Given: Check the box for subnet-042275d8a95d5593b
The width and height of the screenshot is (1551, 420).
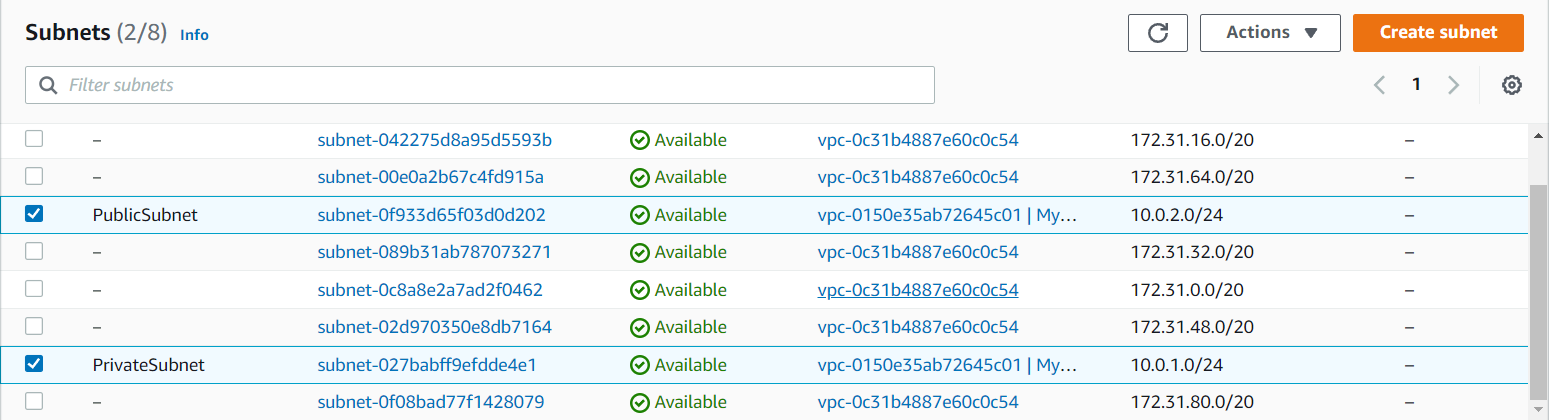Looking at the screenshot, I should pos(34,139).
